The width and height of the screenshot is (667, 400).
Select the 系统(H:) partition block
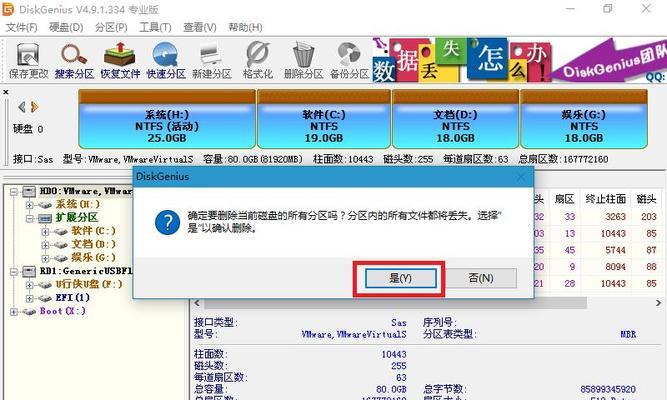167,119
